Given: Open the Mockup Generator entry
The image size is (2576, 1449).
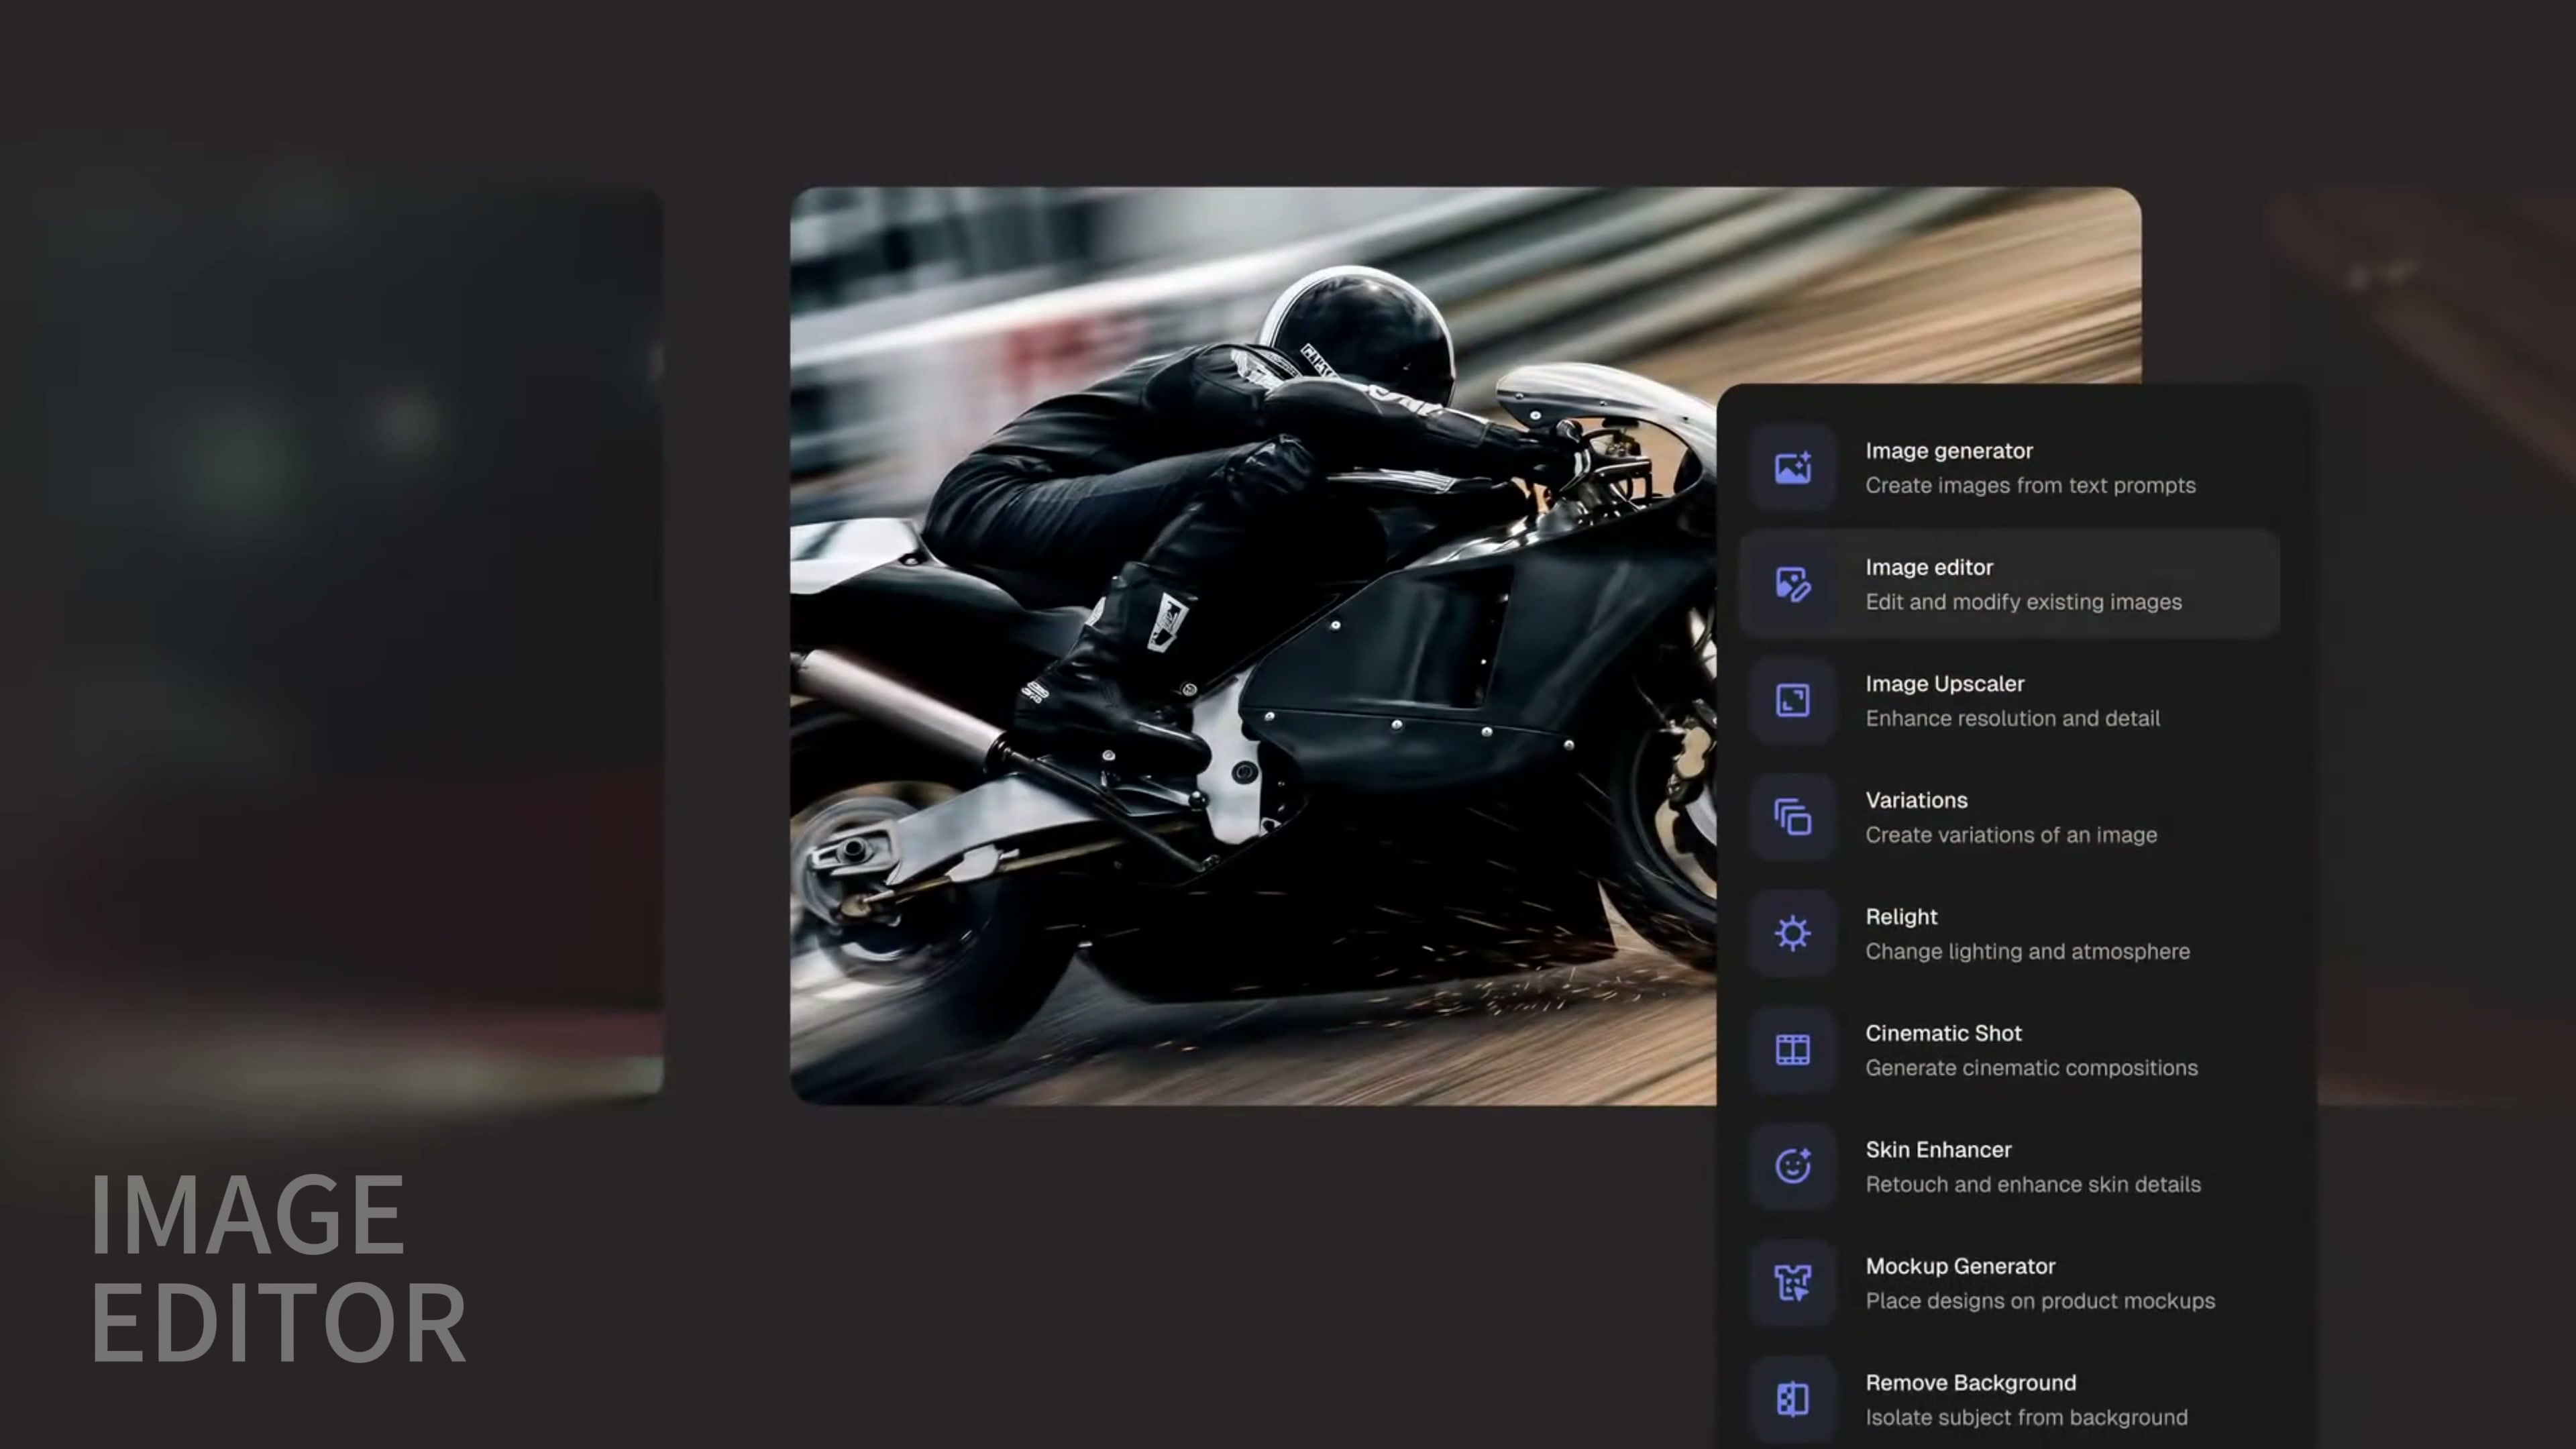Looking at the screenshot, I should [2010, 1283].
